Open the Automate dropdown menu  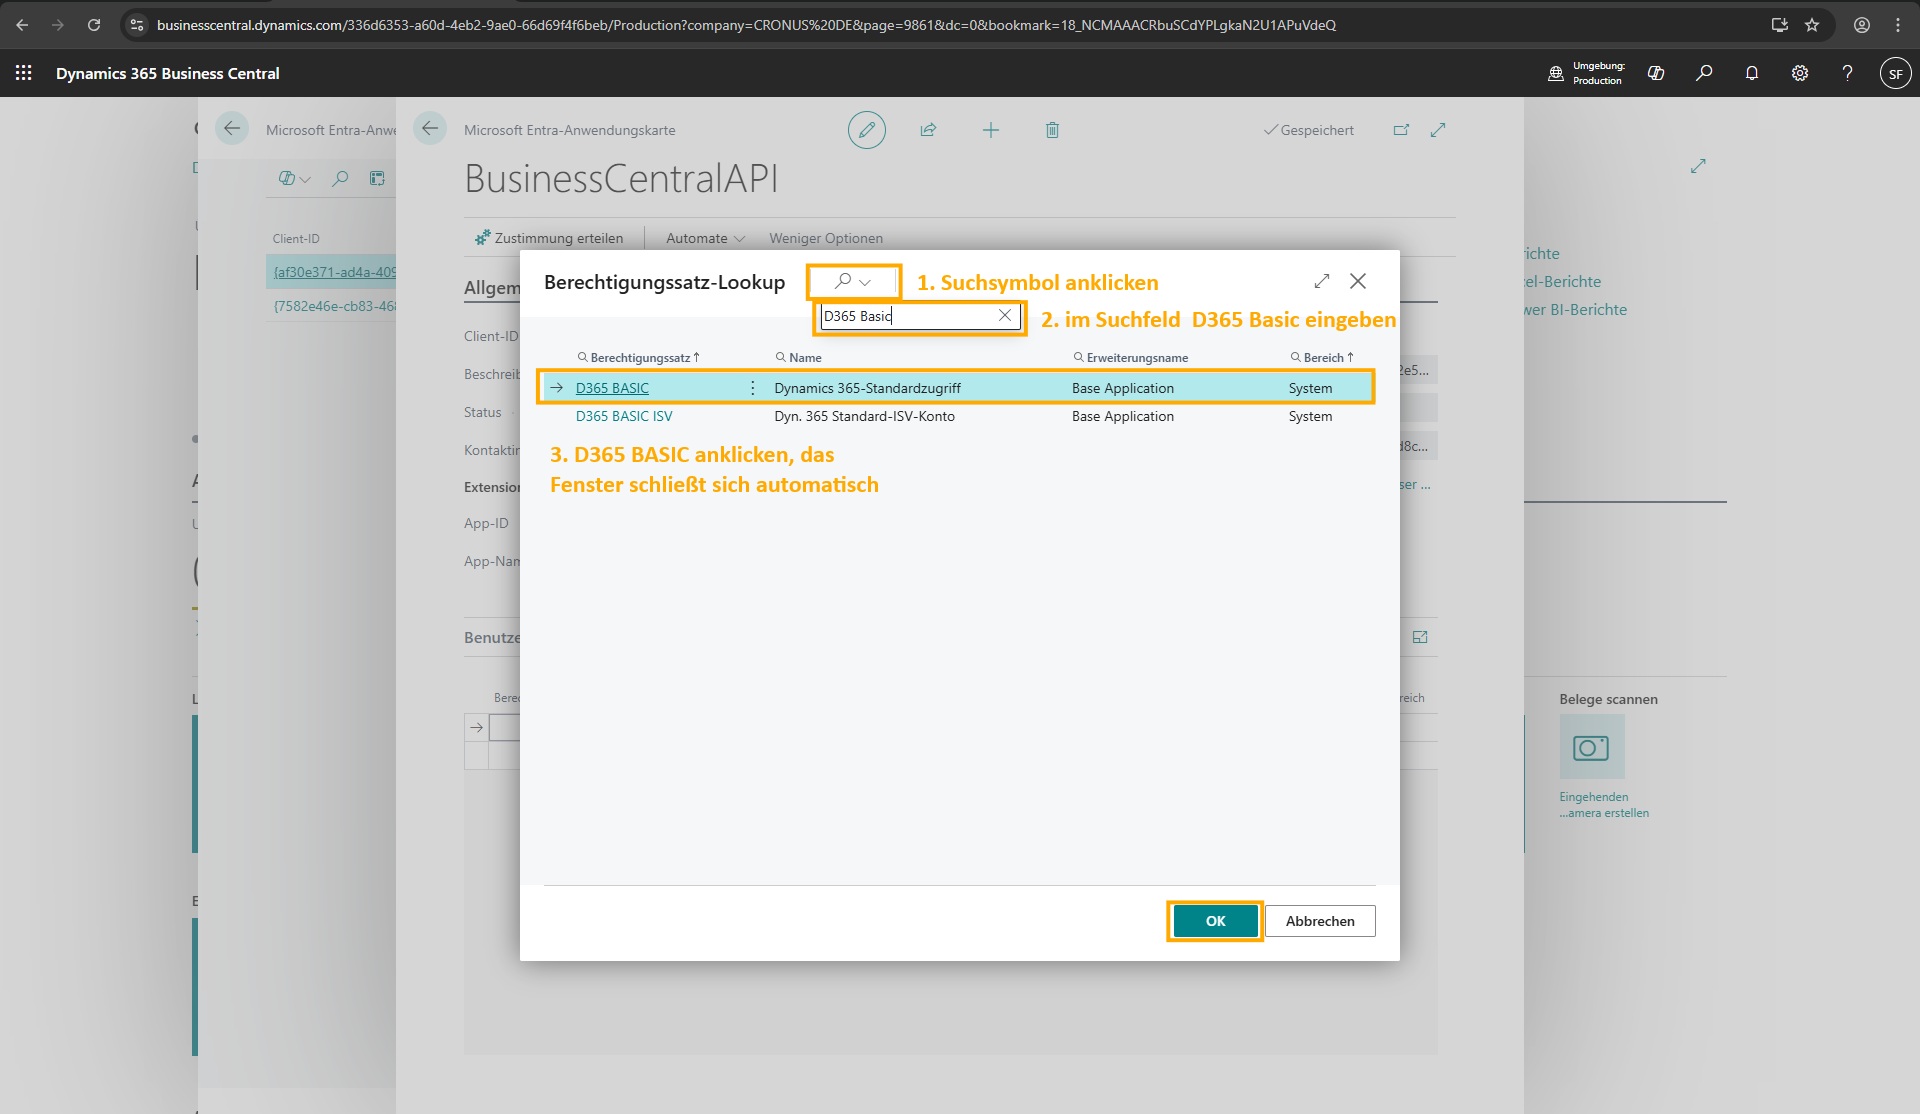(x=705, y=238)
